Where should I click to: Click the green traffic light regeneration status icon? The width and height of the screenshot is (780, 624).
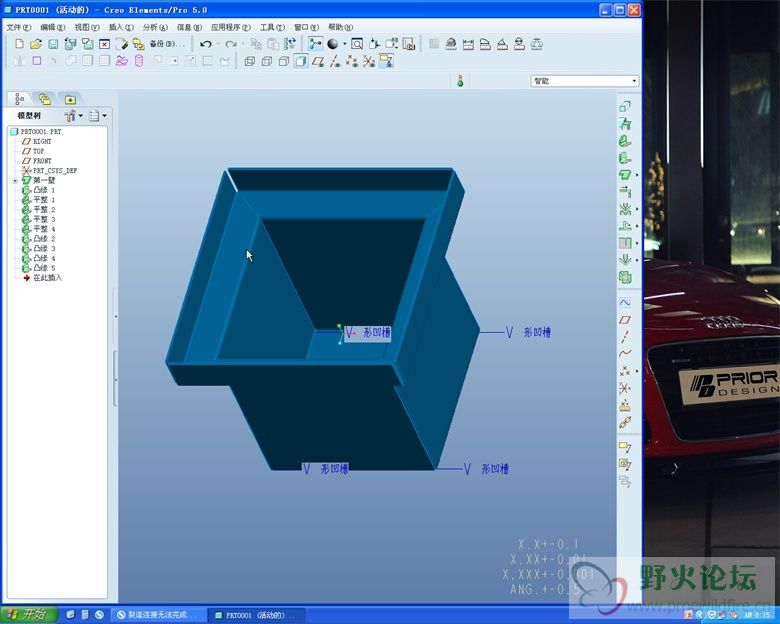(x=460, y=81)
